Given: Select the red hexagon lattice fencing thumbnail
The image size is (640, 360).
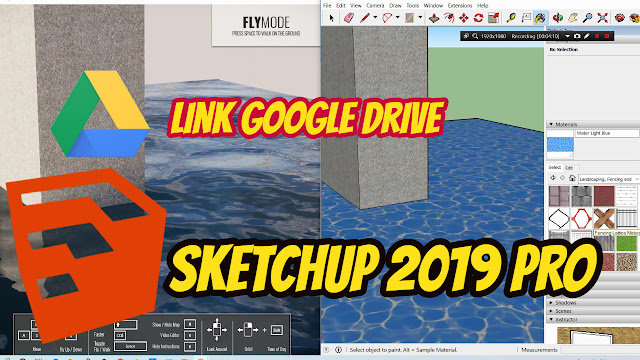Looking at the screenshot, I should click(581, 219).
